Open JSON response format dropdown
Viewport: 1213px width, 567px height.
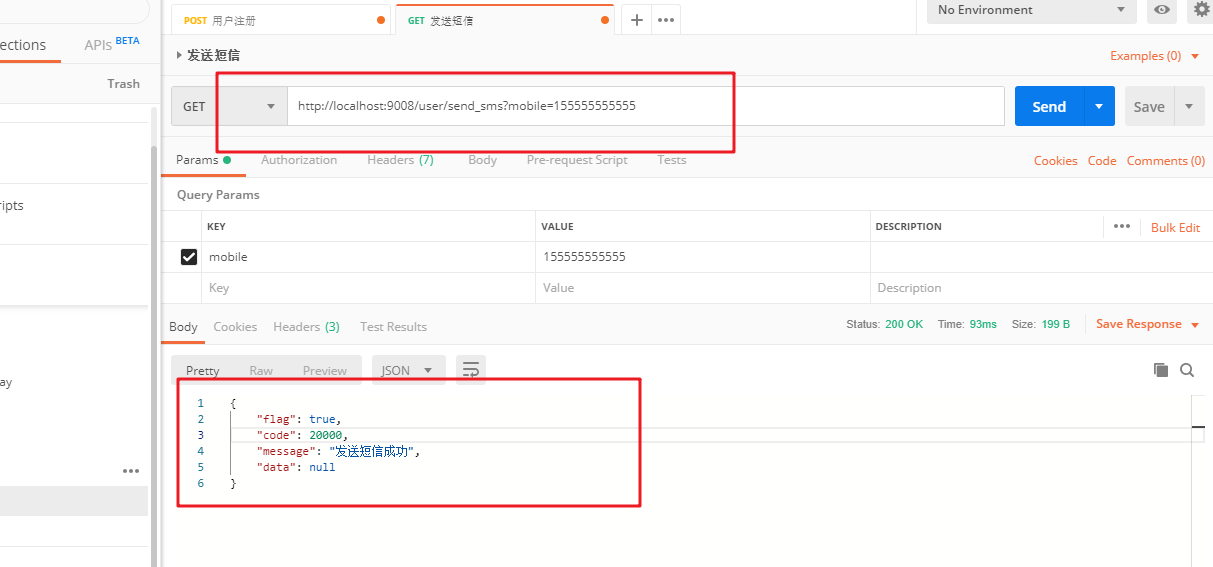pos(408,370)
